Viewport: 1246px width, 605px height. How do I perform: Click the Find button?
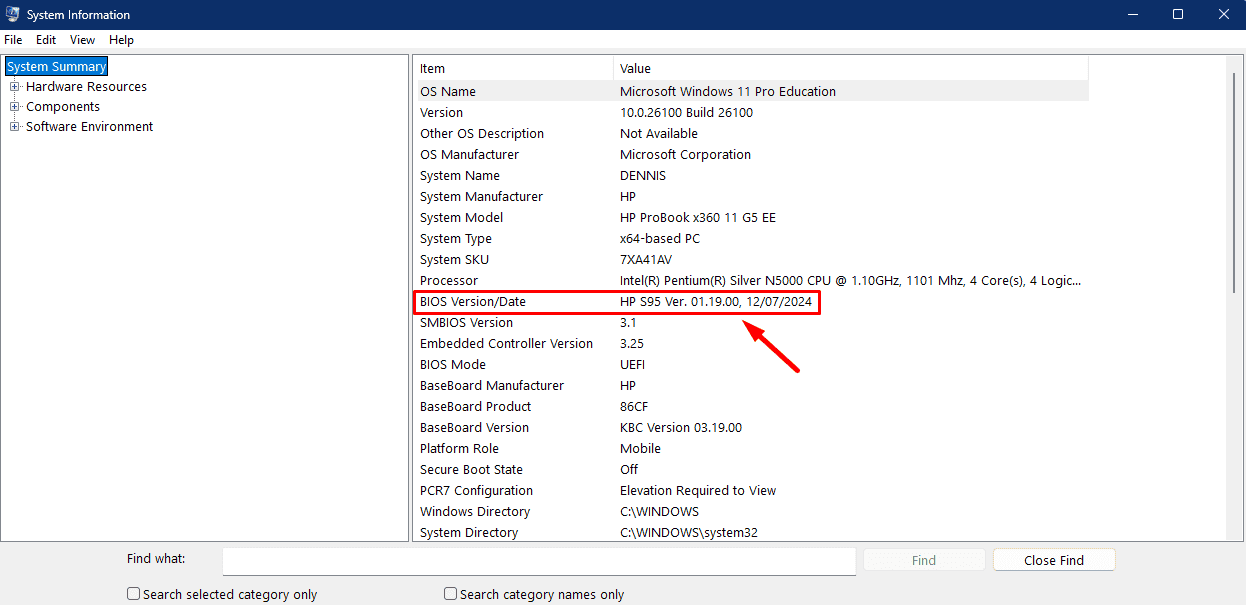[x=923, y=559]
